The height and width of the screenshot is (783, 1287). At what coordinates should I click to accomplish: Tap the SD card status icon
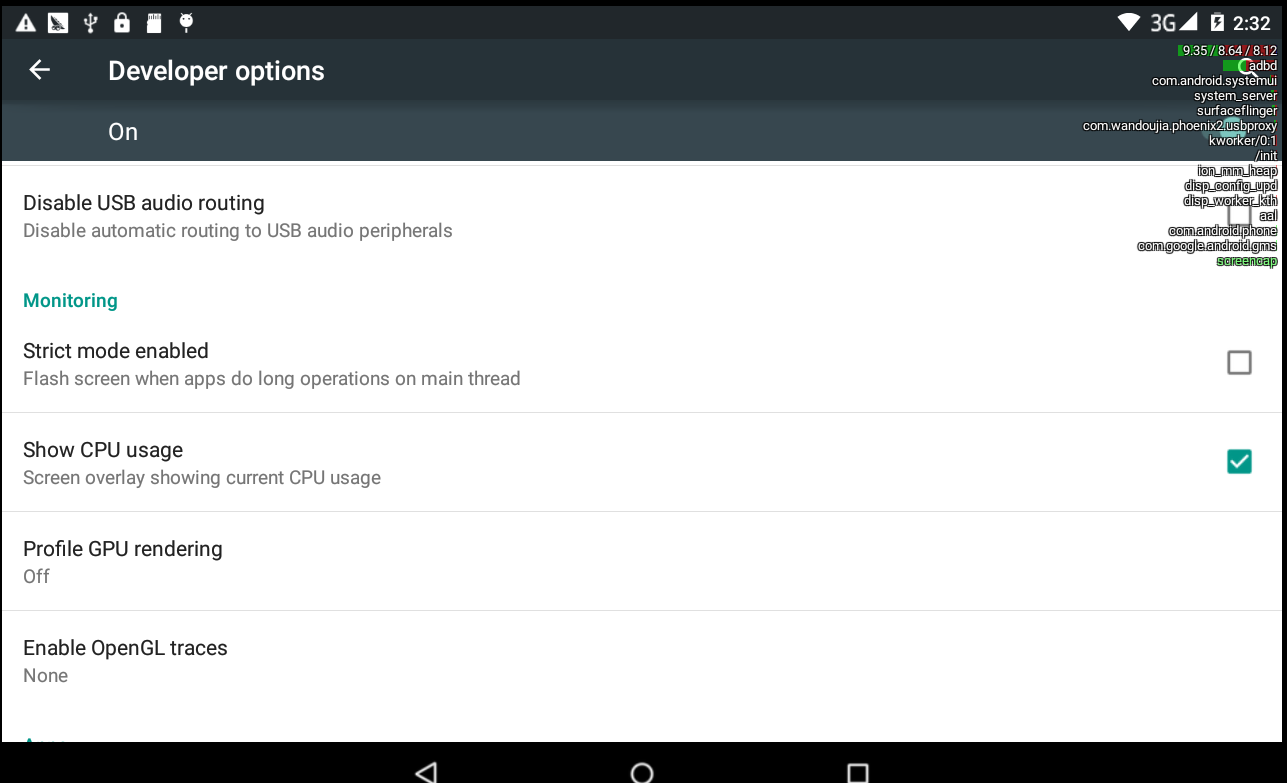[154, 22]
